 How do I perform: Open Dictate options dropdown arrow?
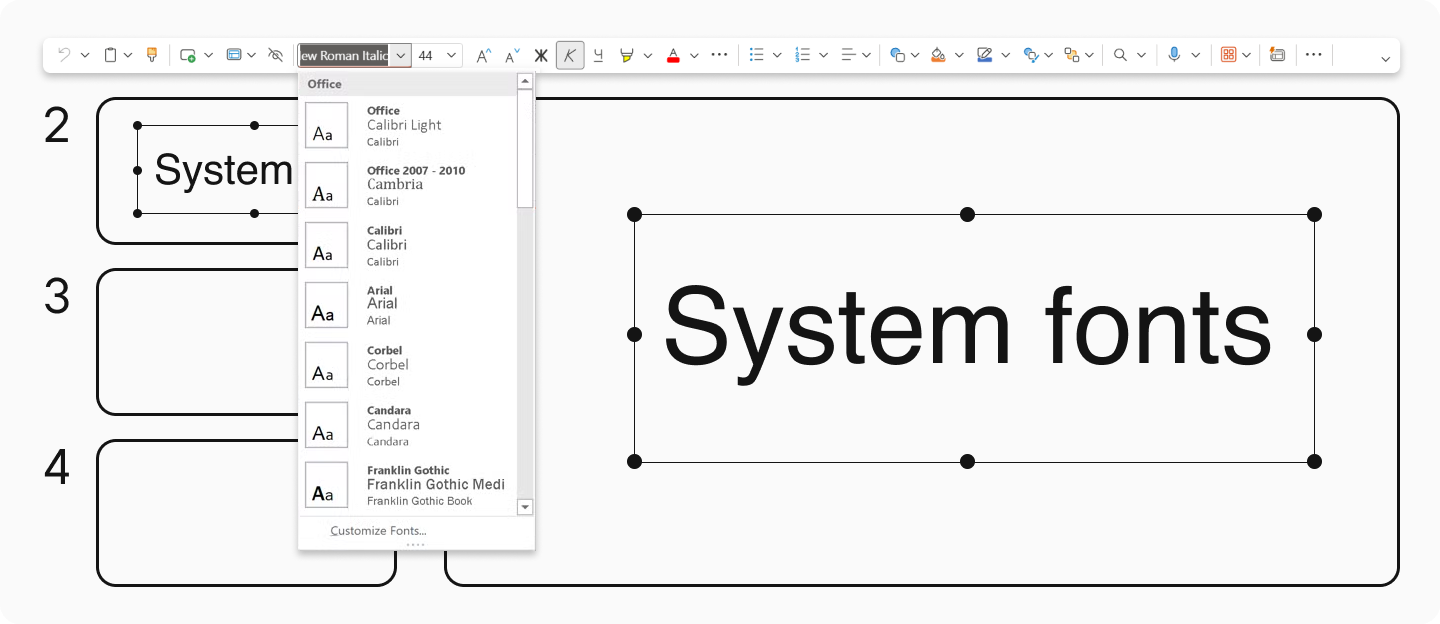(x=1195, y=55)
